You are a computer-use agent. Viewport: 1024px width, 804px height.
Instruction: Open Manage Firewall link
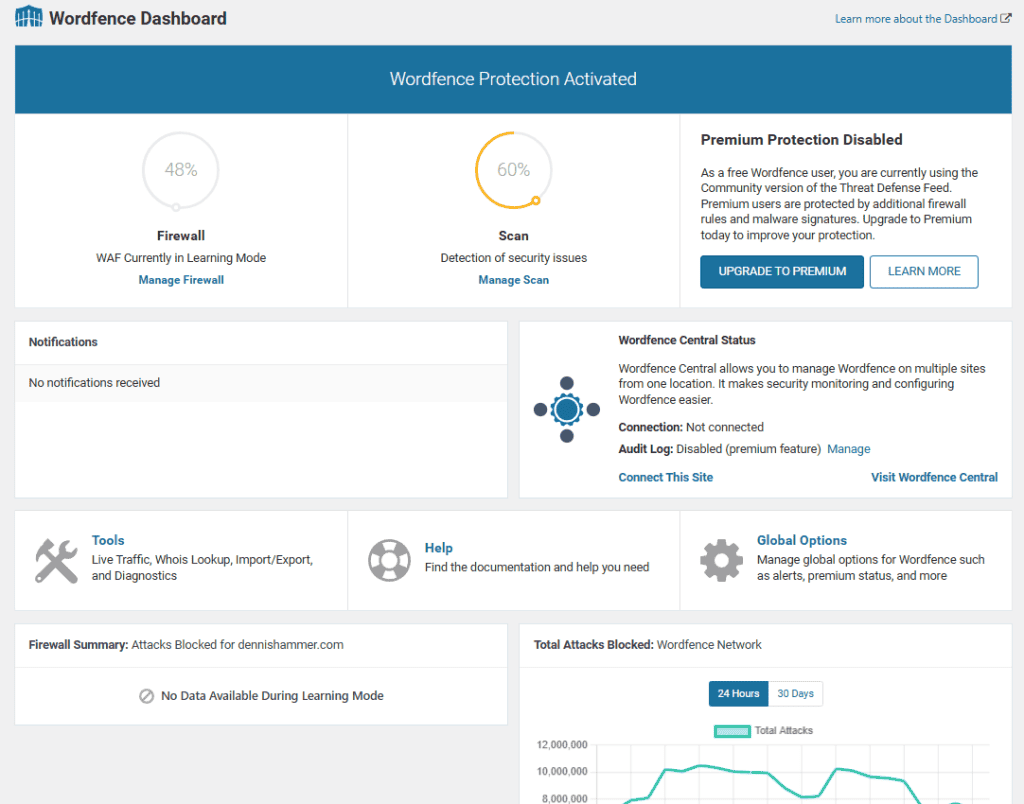(x=181, y=280)
